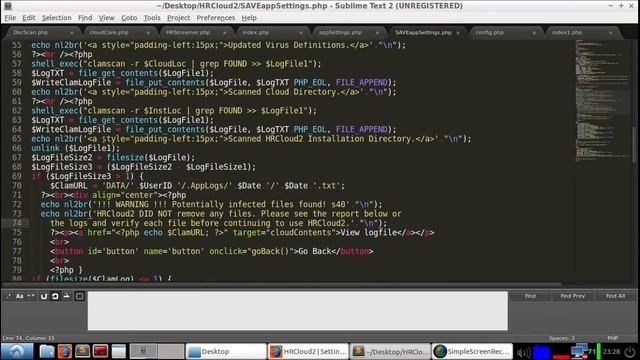This screenshot has height=360, width=640.
Task: Close the index1.php tab
Action: click(x=610, y=33)
